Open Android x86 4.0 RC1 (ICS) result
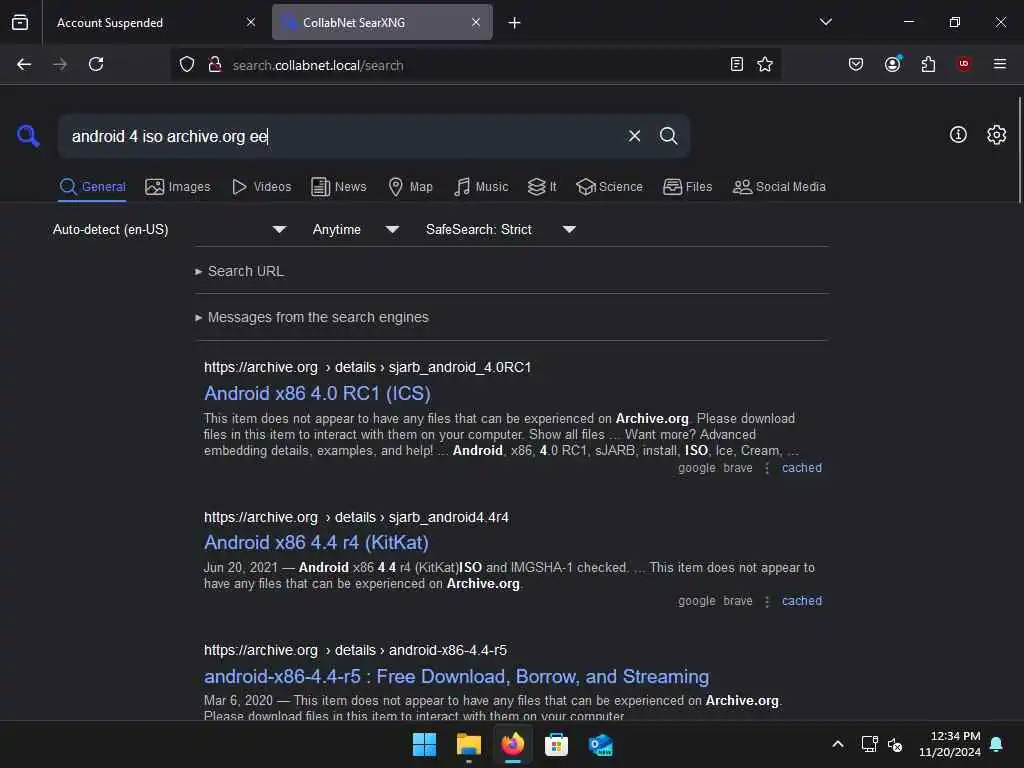The height and width of the screenshot is (768, 1024). coord(317,393)
